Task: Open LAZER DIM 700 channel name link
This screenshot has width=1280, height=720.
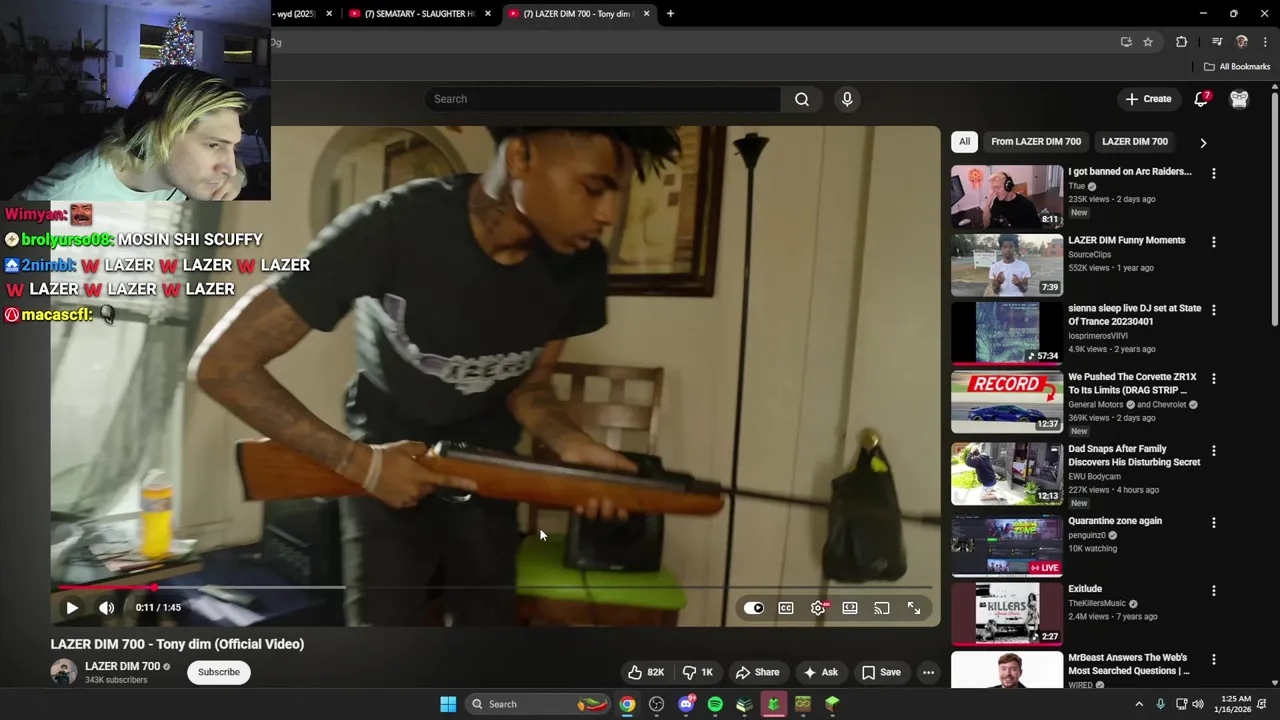Action: pyautogui.click(x=122, y=666)
